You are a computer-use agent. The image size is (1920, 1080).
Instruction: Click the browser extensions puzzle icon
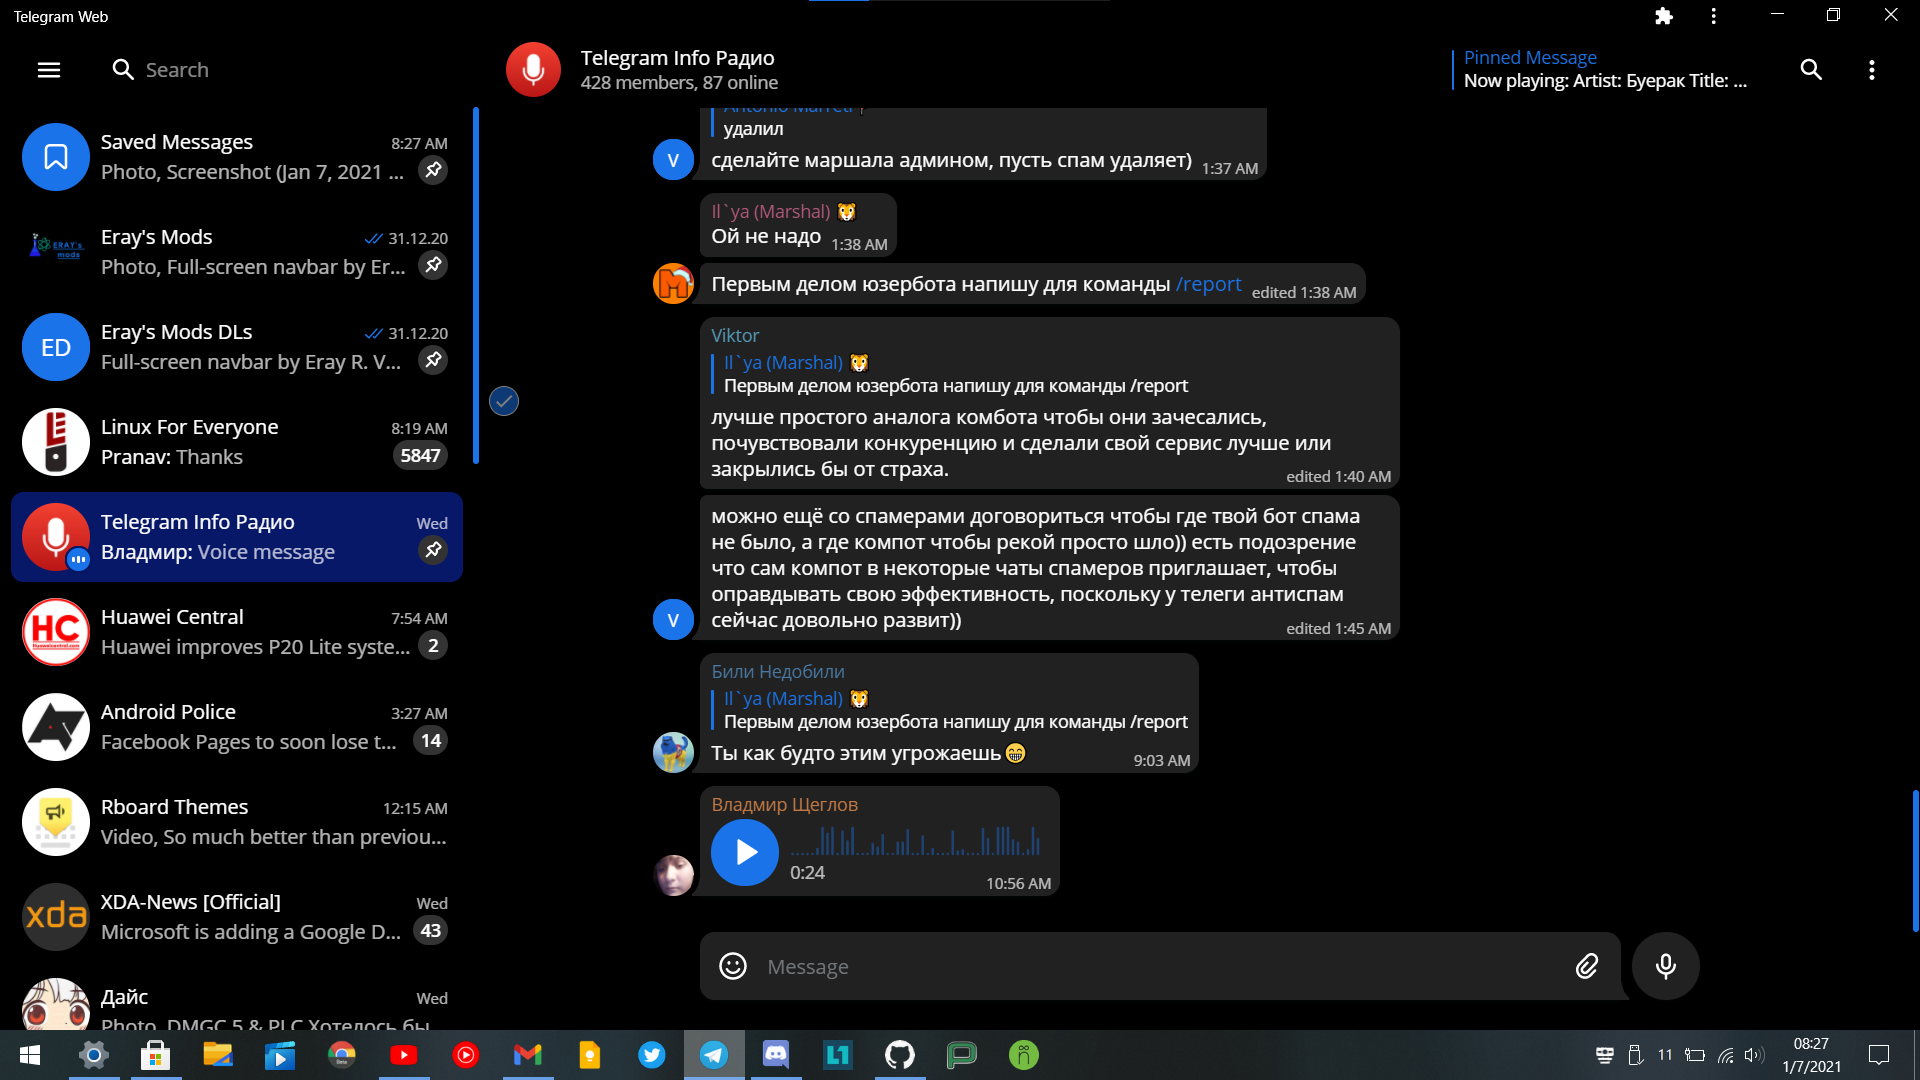(1663, 16)
